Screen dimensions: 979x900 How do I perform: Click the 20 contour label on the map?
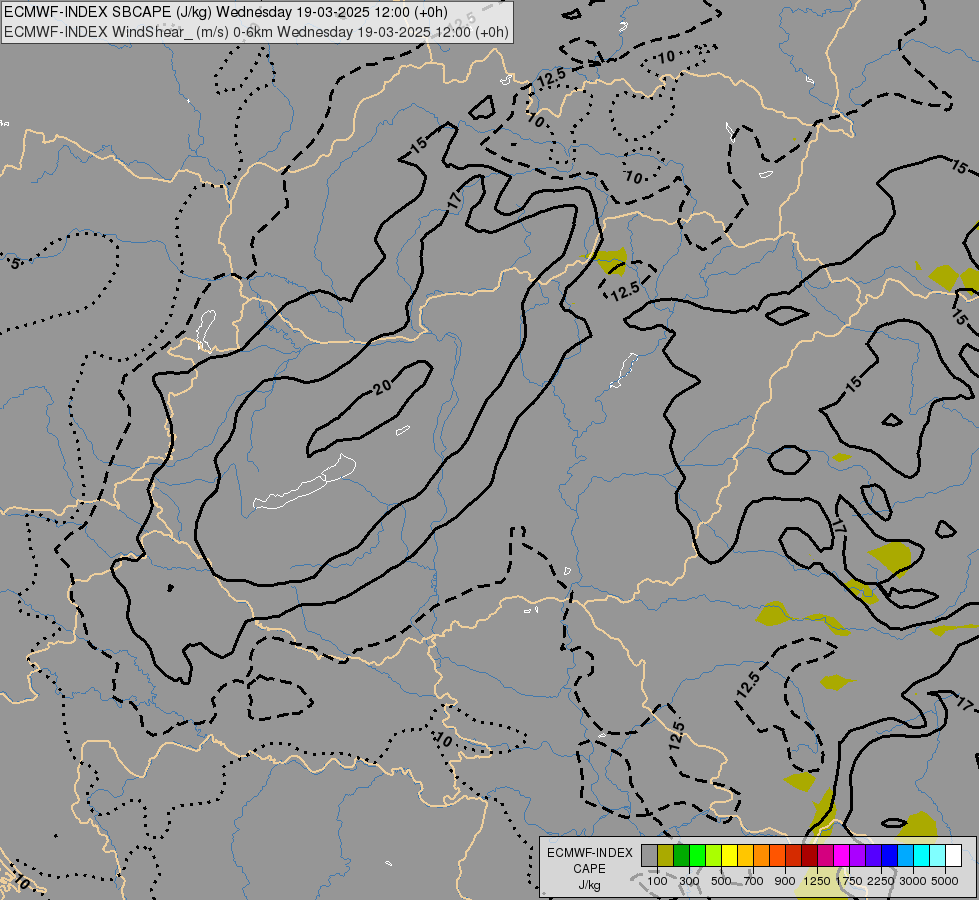pyautogui.click(x=383, y=387)
